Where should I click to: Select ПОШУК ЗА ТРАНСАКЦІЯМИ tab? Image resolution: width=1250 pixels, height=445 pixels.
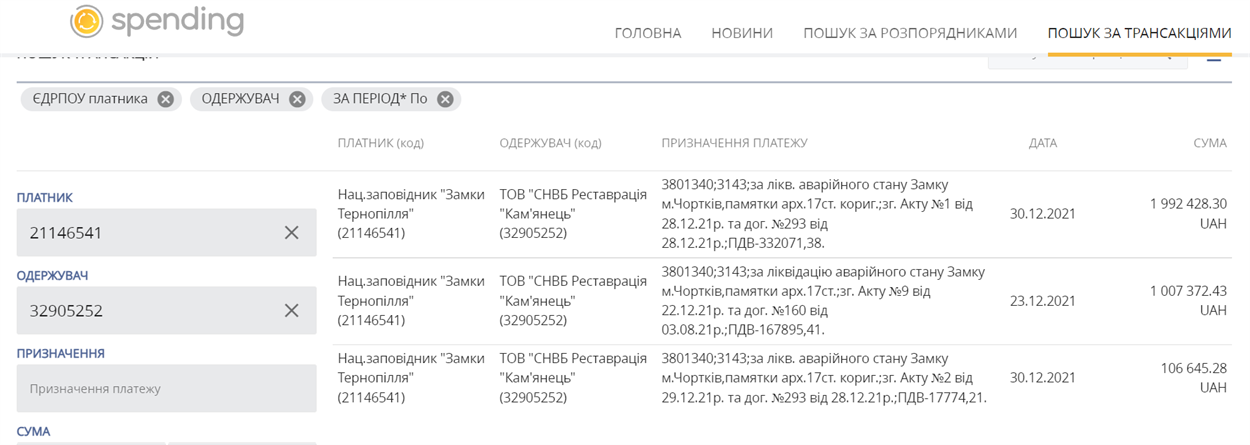tap(1139, 33)
